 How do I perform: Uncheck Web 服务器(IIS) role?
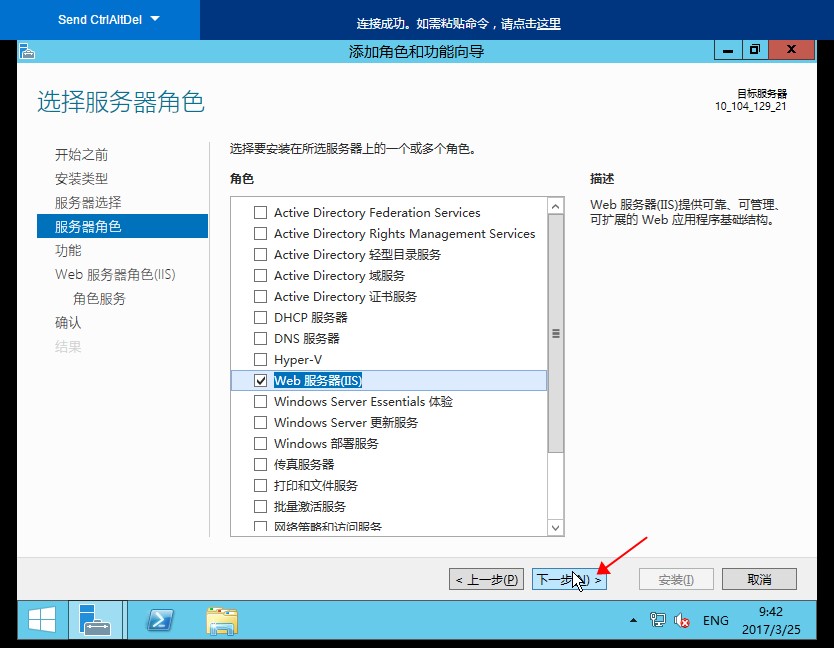(261, 380)
